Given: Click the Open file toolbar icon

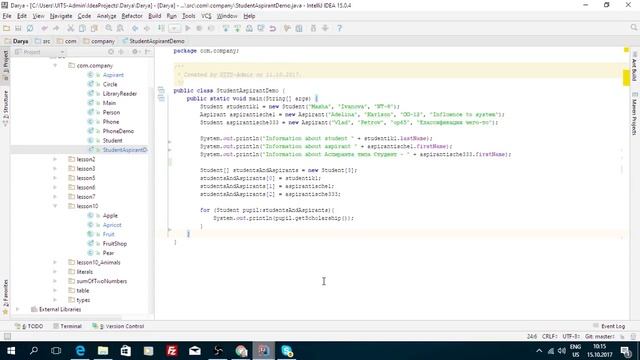Looking at the screenshot, I should (6, 28).
